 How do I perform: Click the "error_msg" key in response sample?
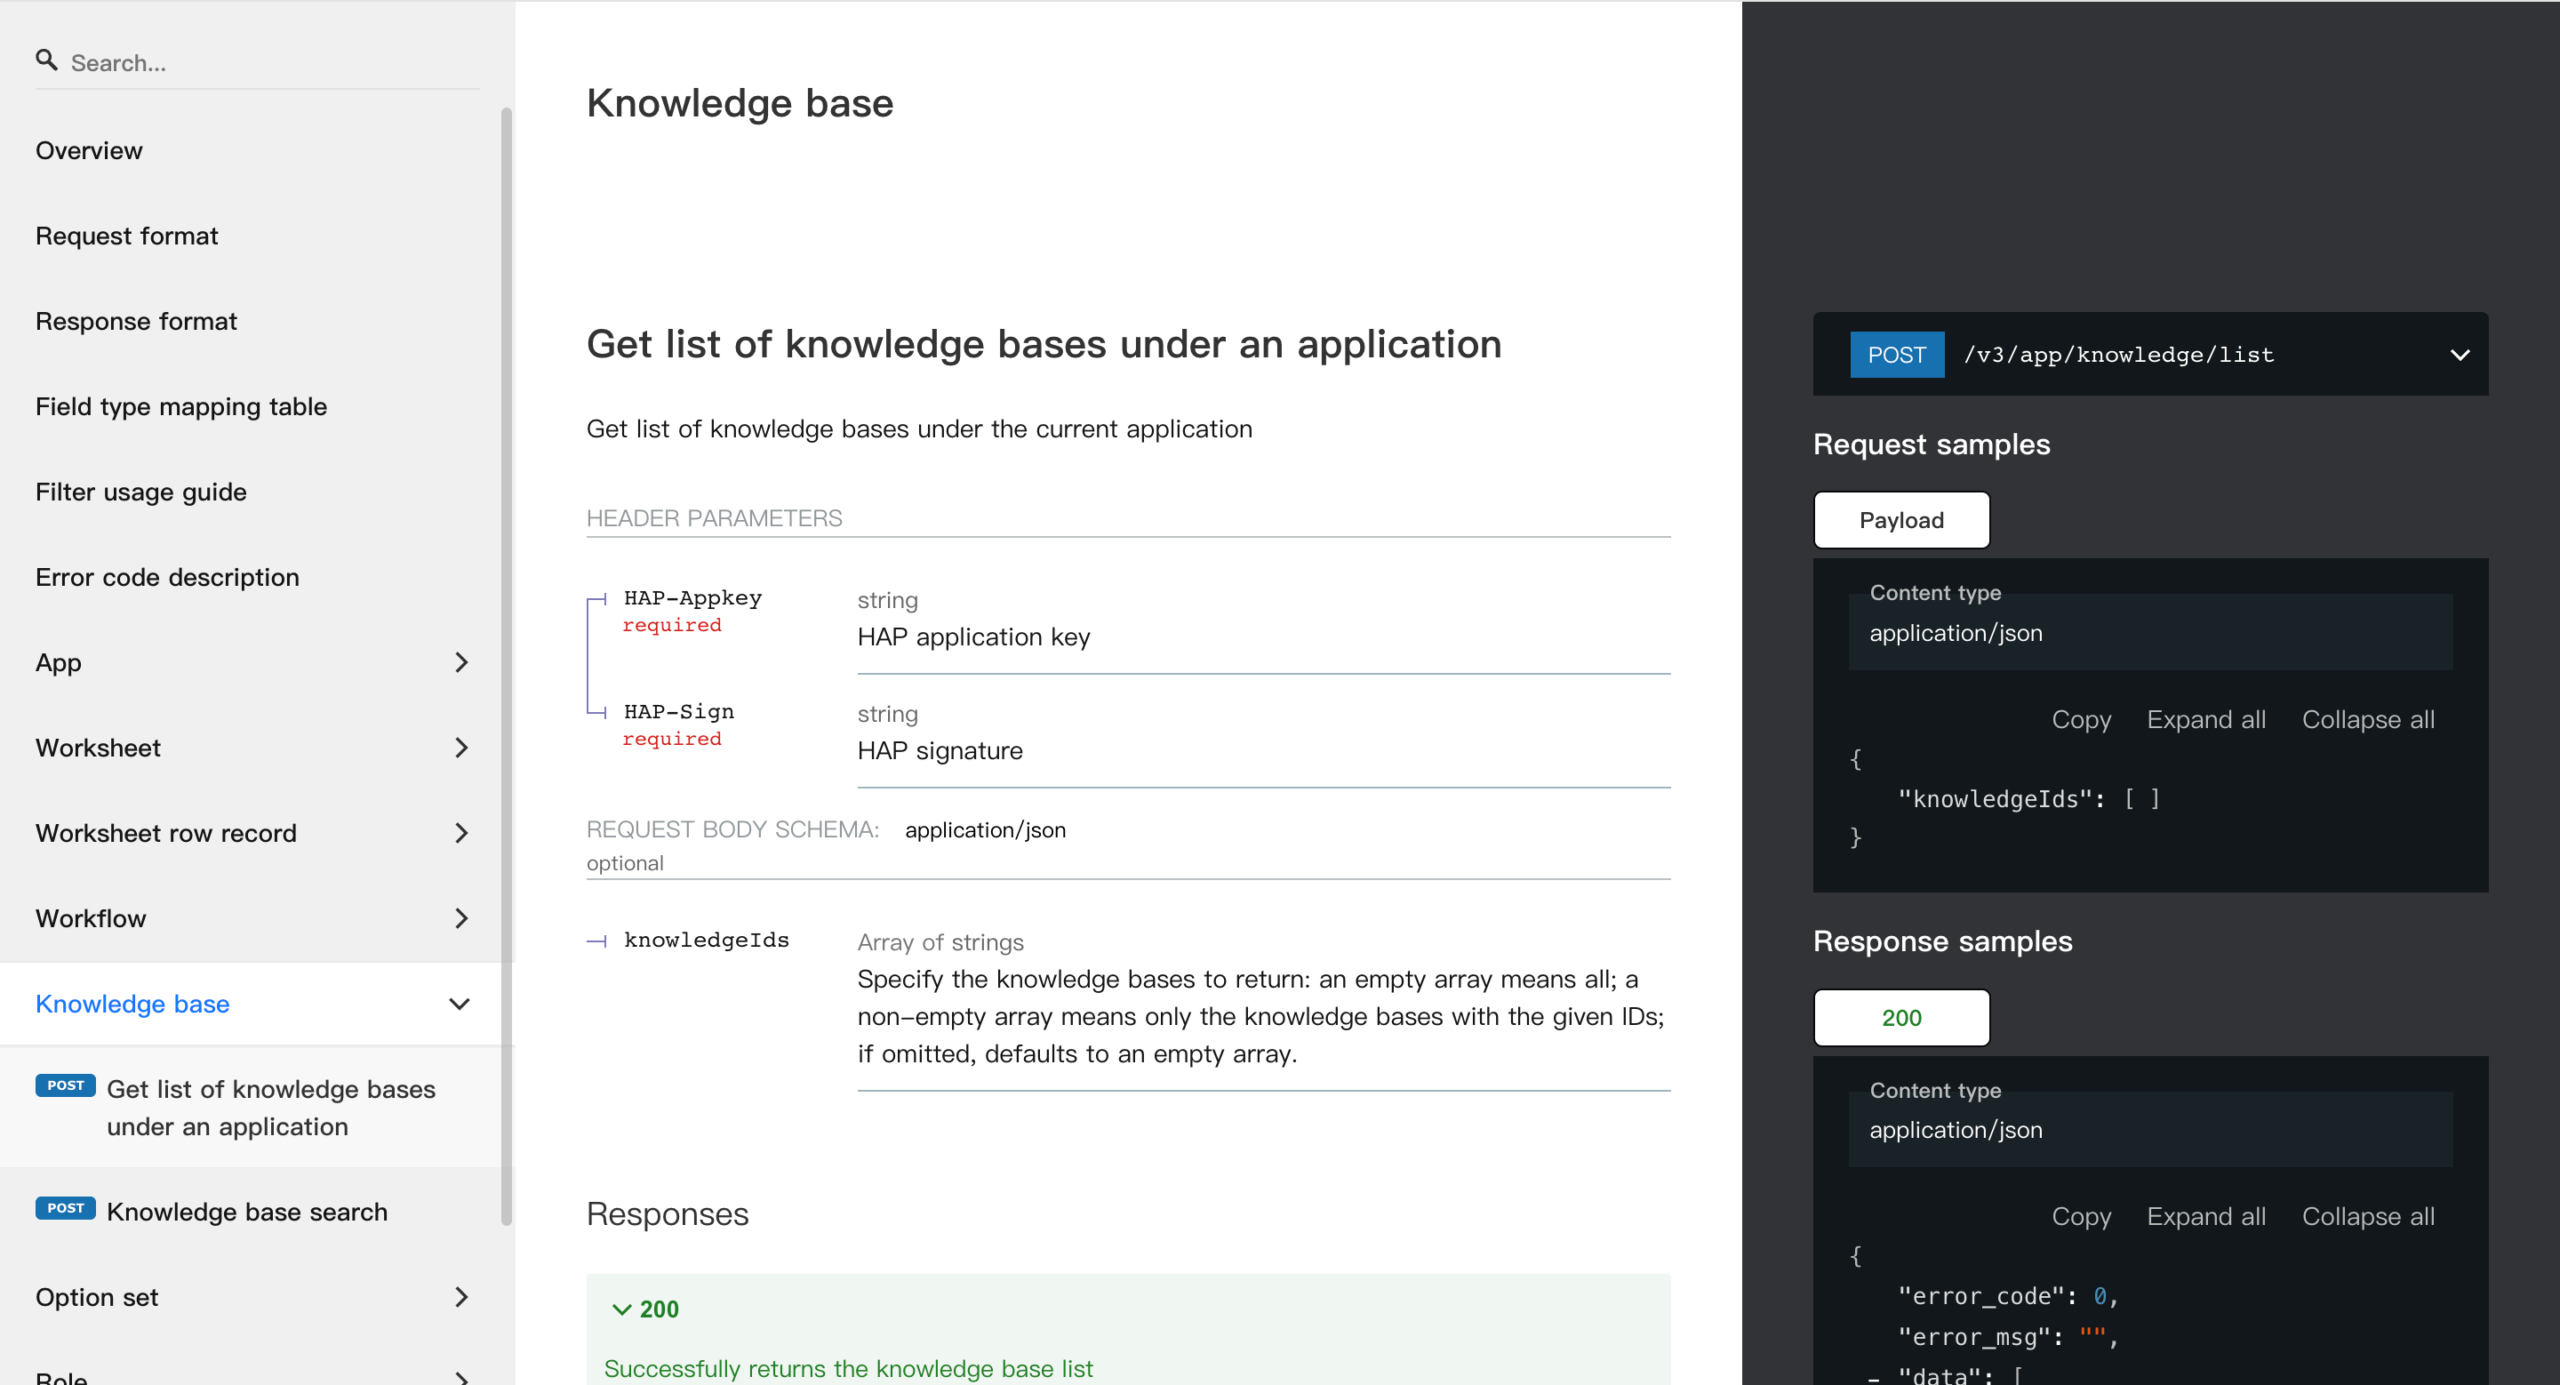coord(1973,1337)
